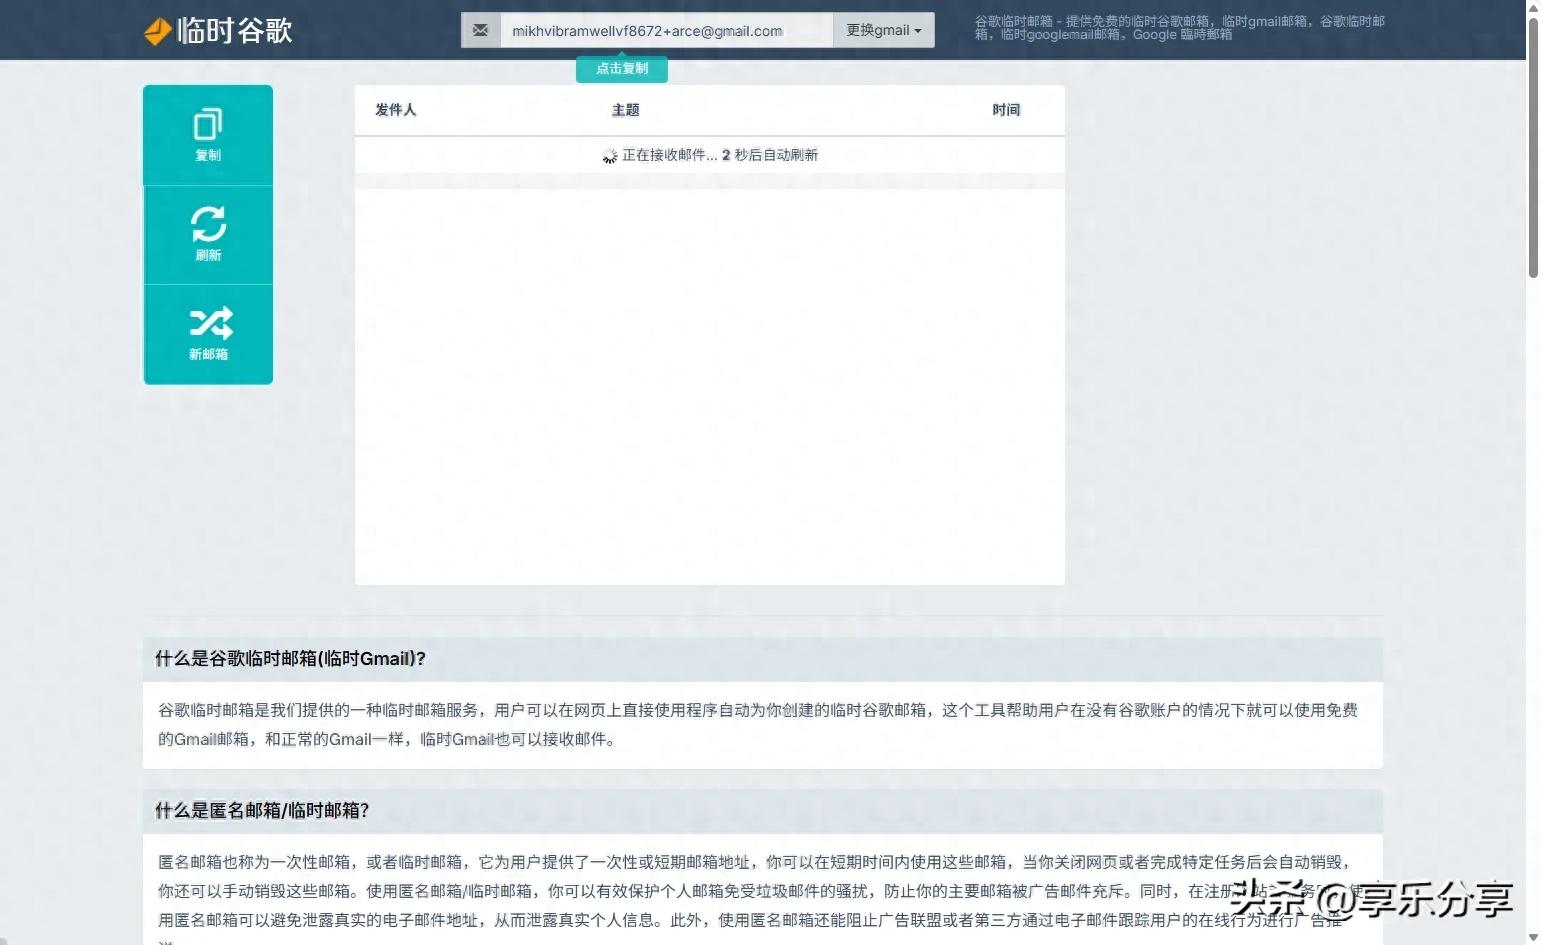This screenshot has height=945, width=1541.
Task: Expand the gmail address switcher options
Action: click(881, 30)
